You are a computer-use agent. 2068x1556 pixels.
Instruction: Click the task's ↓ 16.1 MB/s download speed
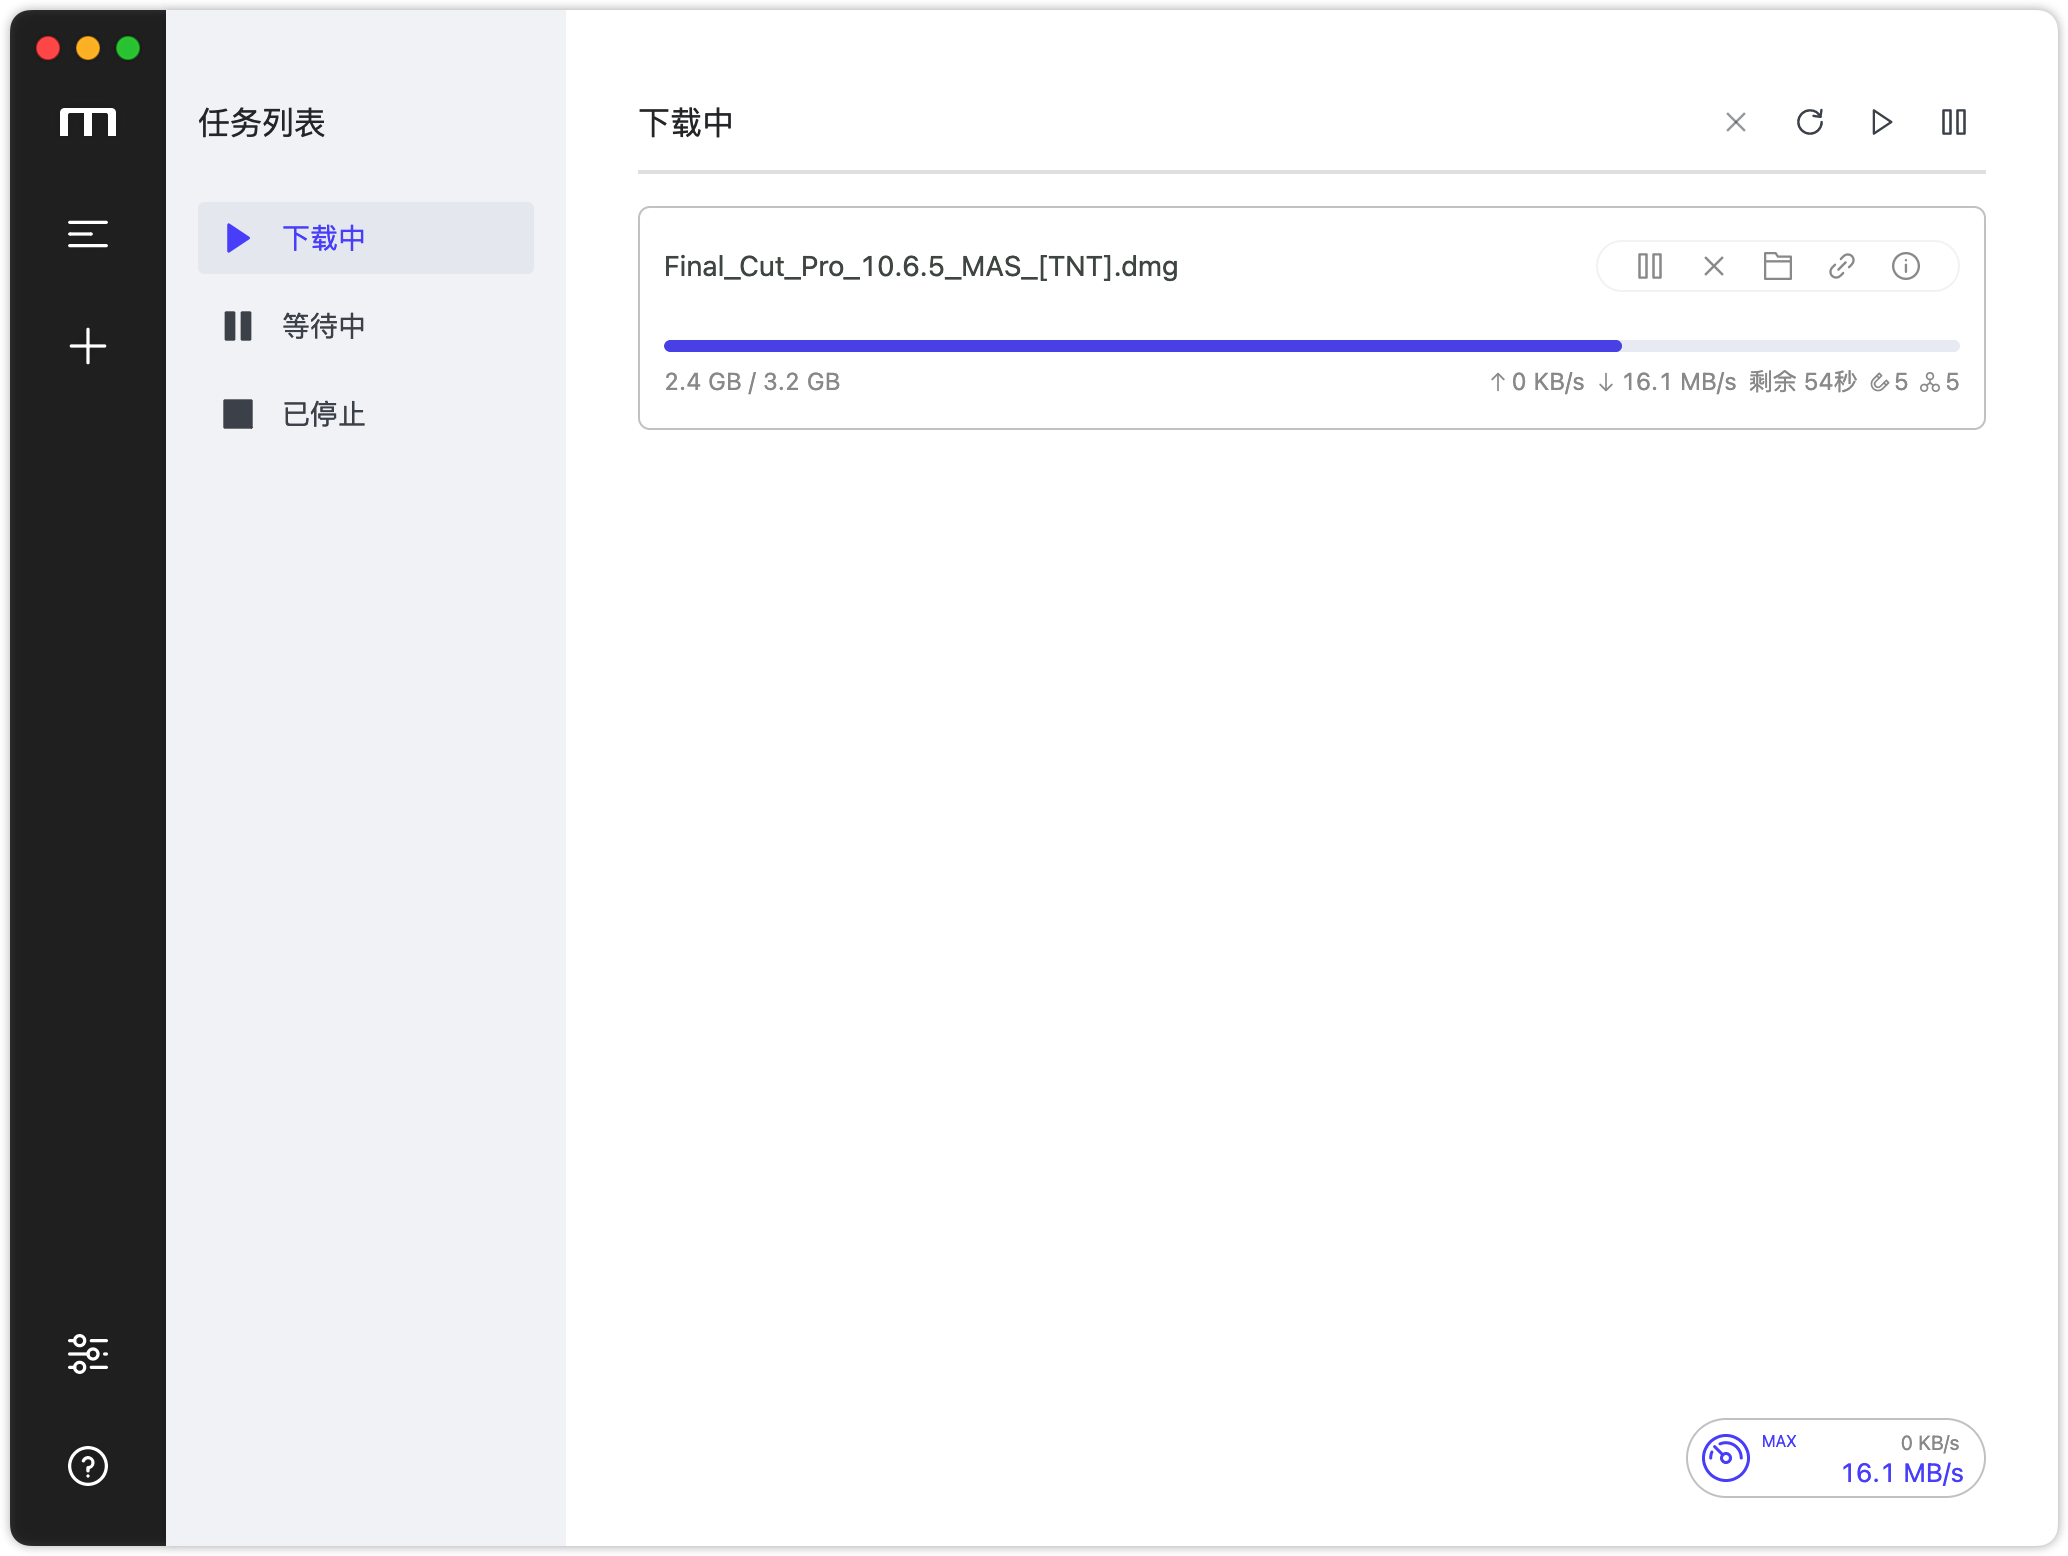[x=1666, y=382]
